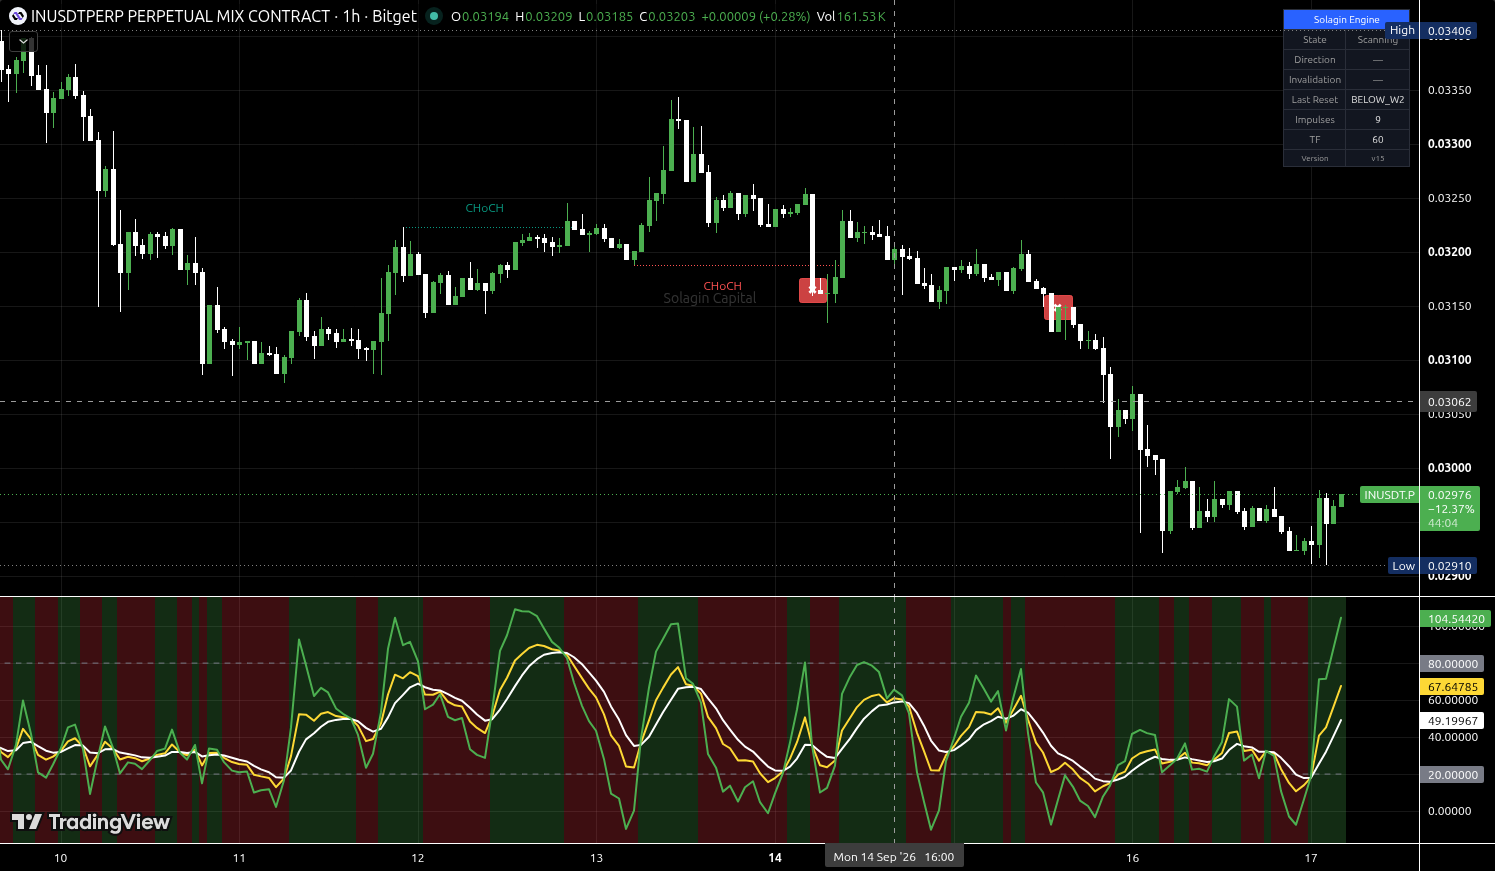
Task: Click the Version label cell
Action: point(1315,158)
